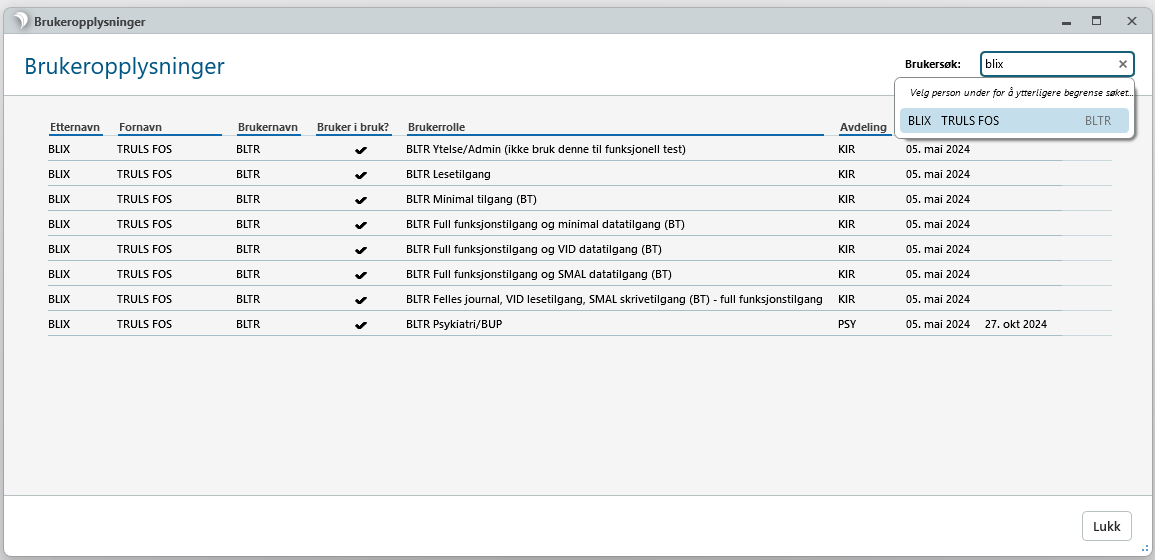Click the Avdeling column header
The height and width of the screenshot is (560, 1155).
tap(862, 127)
